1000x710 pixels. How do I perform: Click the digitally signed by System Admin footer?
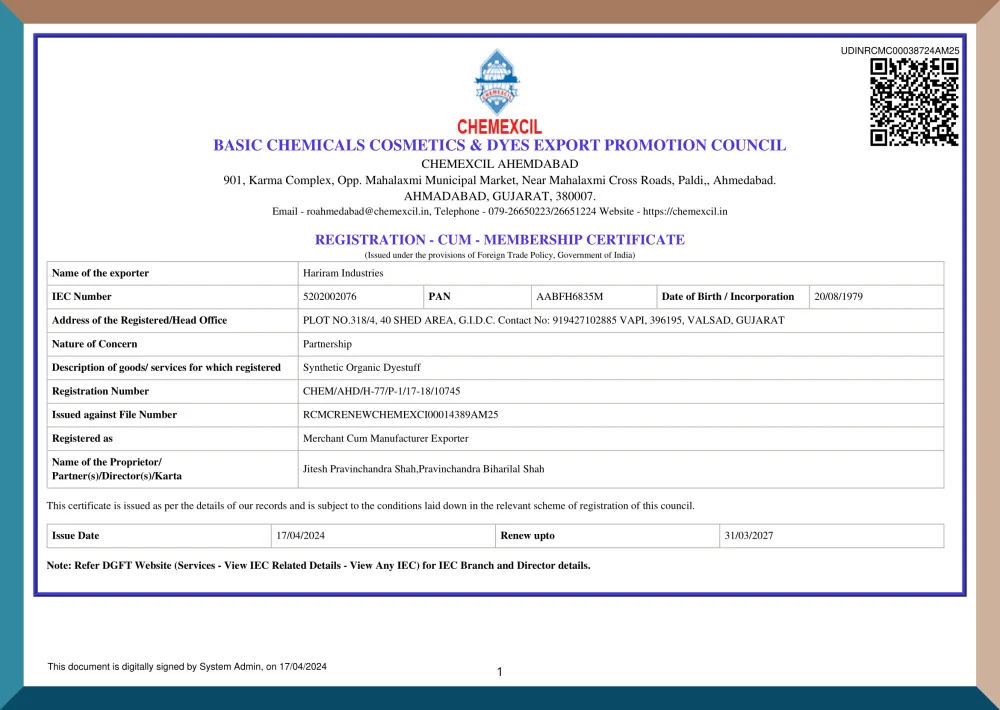coord(187,667)
